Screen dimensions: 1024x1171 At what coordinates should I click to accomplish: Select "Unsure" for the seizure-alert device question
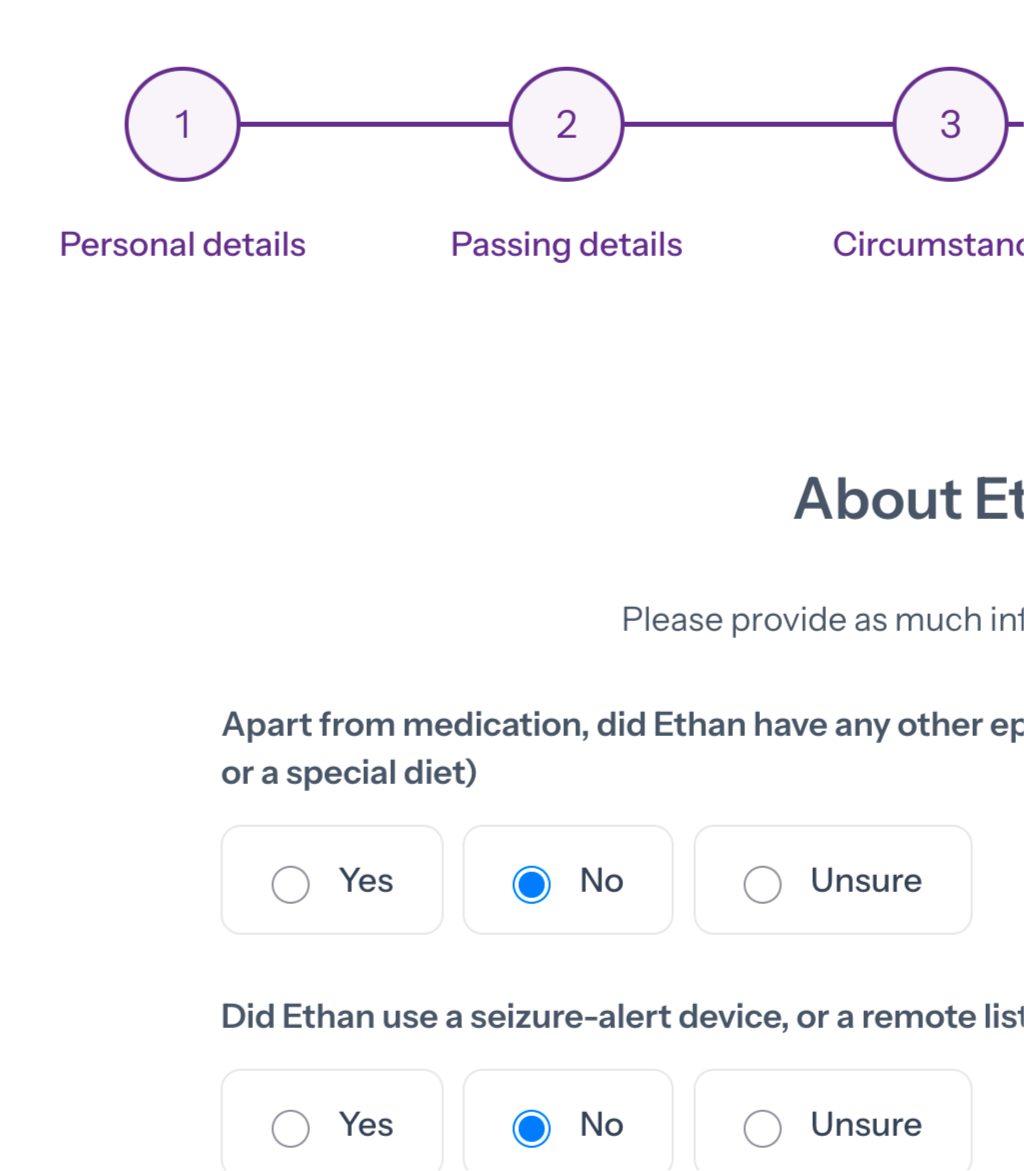(x=832, y=1124)
